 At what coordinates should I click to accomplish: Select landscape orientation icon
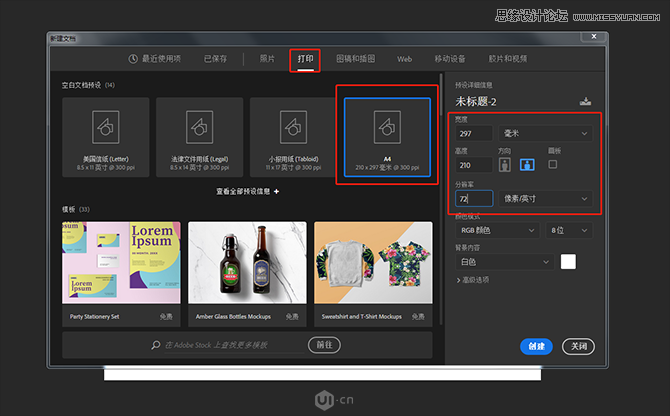point(527,165)
